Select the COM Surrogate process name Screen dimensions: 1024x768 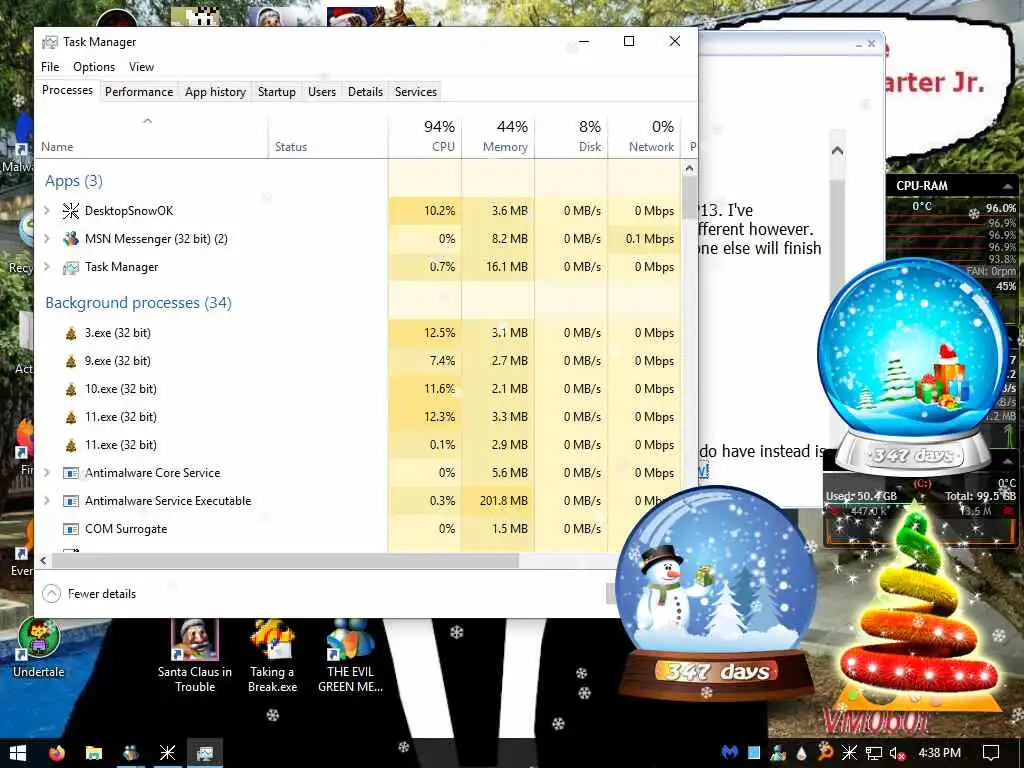126,529
